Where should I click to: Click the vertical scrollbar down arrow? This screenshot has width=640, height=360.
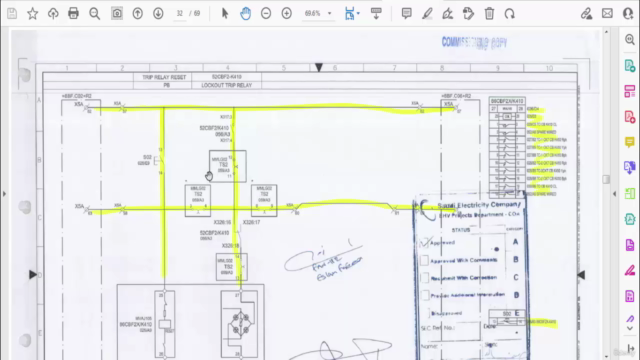coord(606,356)
